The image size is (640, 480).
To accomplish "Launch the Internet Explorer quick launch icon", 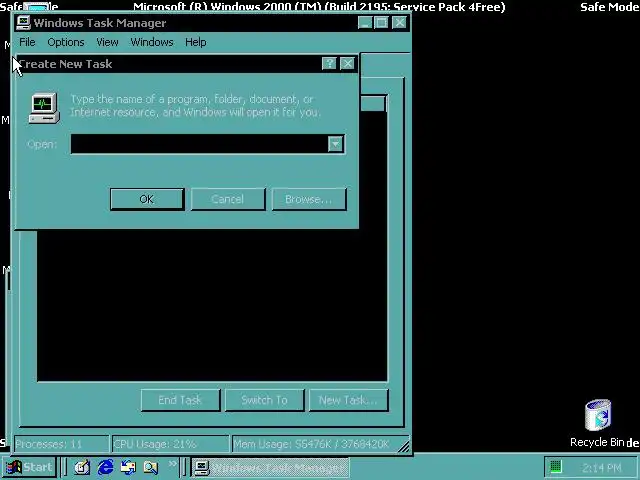I will point(105,467).
